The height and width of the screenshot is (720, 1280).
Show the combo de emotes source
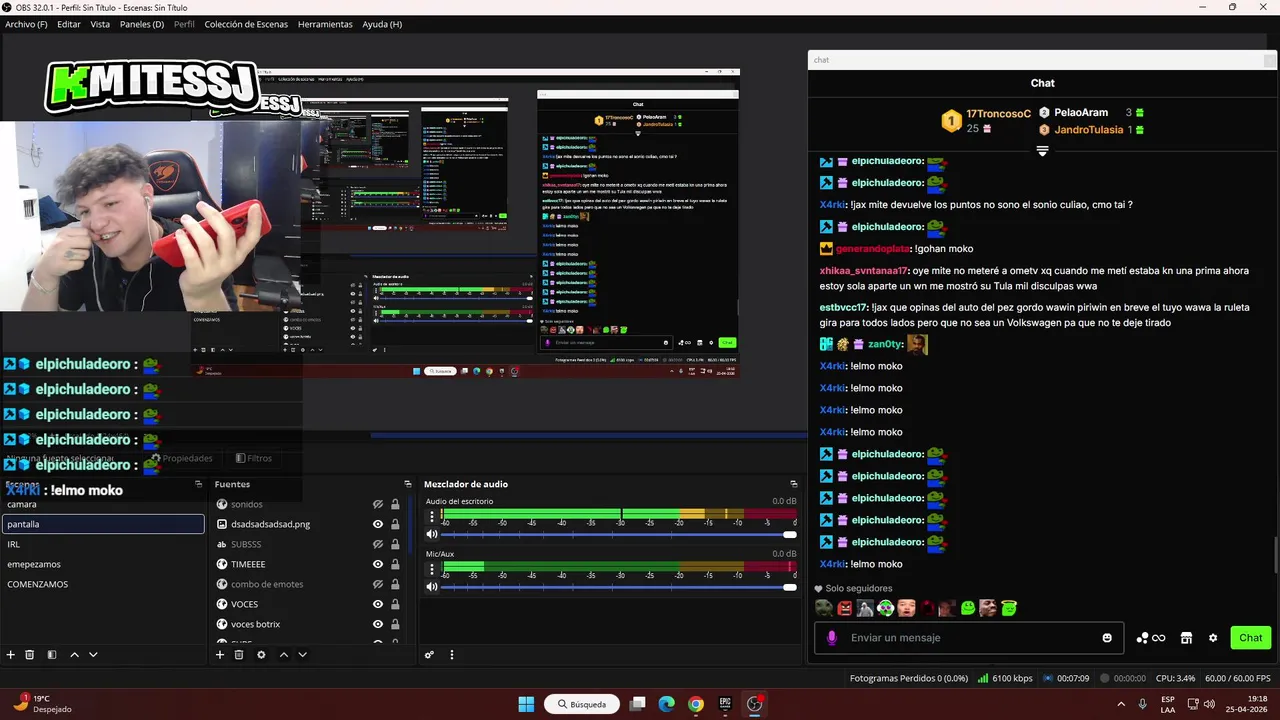(x=378, y=584)
